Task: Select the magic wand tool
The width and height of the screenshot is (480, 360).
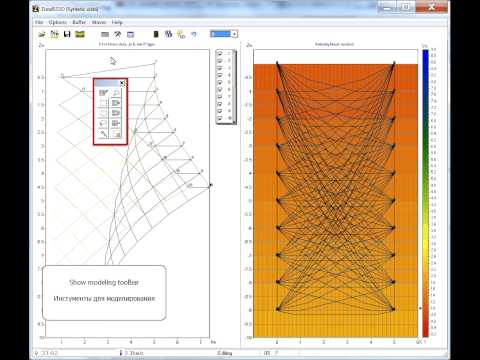Action: (103, 134)
